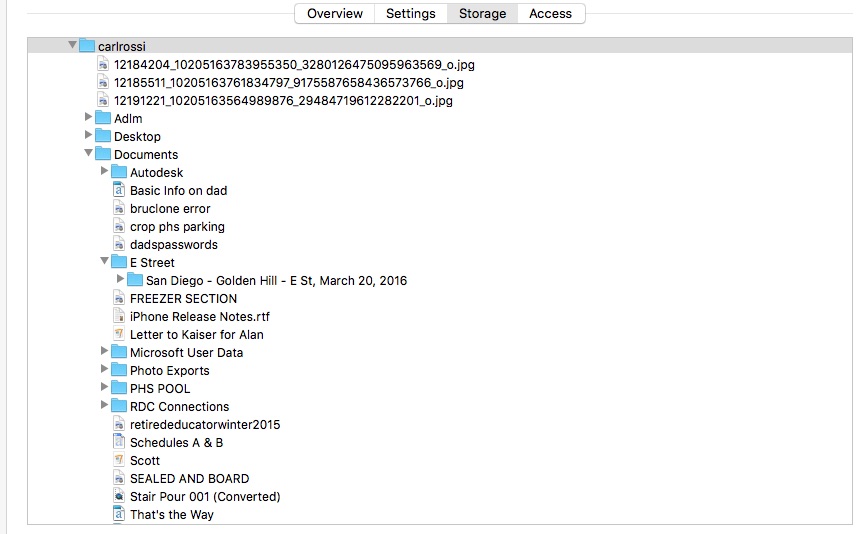Click the Basic Info on dad file icon
Viewport: 860px width, 534px height.
click(118, 190)
